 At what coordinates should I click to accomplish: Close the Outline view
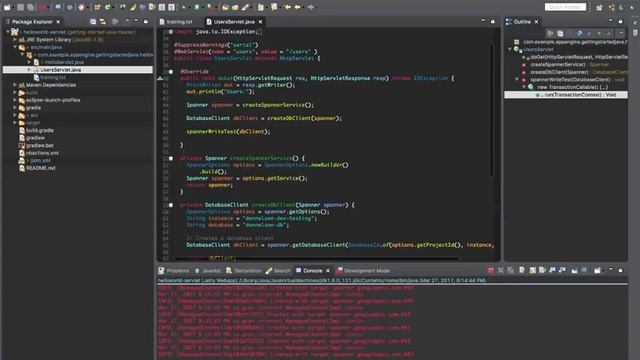pyautogui.click(x=537, y=22)
